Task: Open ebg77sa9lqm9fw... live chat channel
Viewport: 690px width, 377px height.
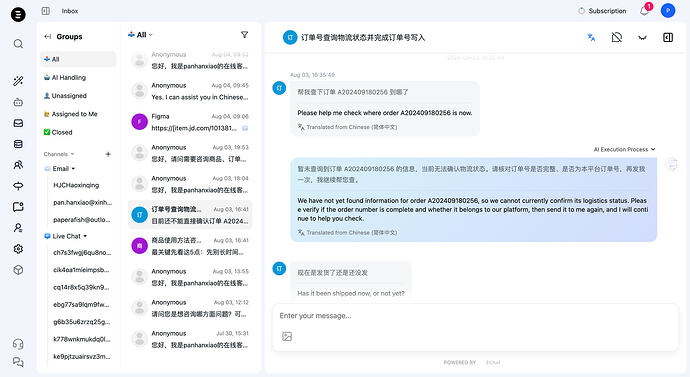Action: [x=81, y=304]
